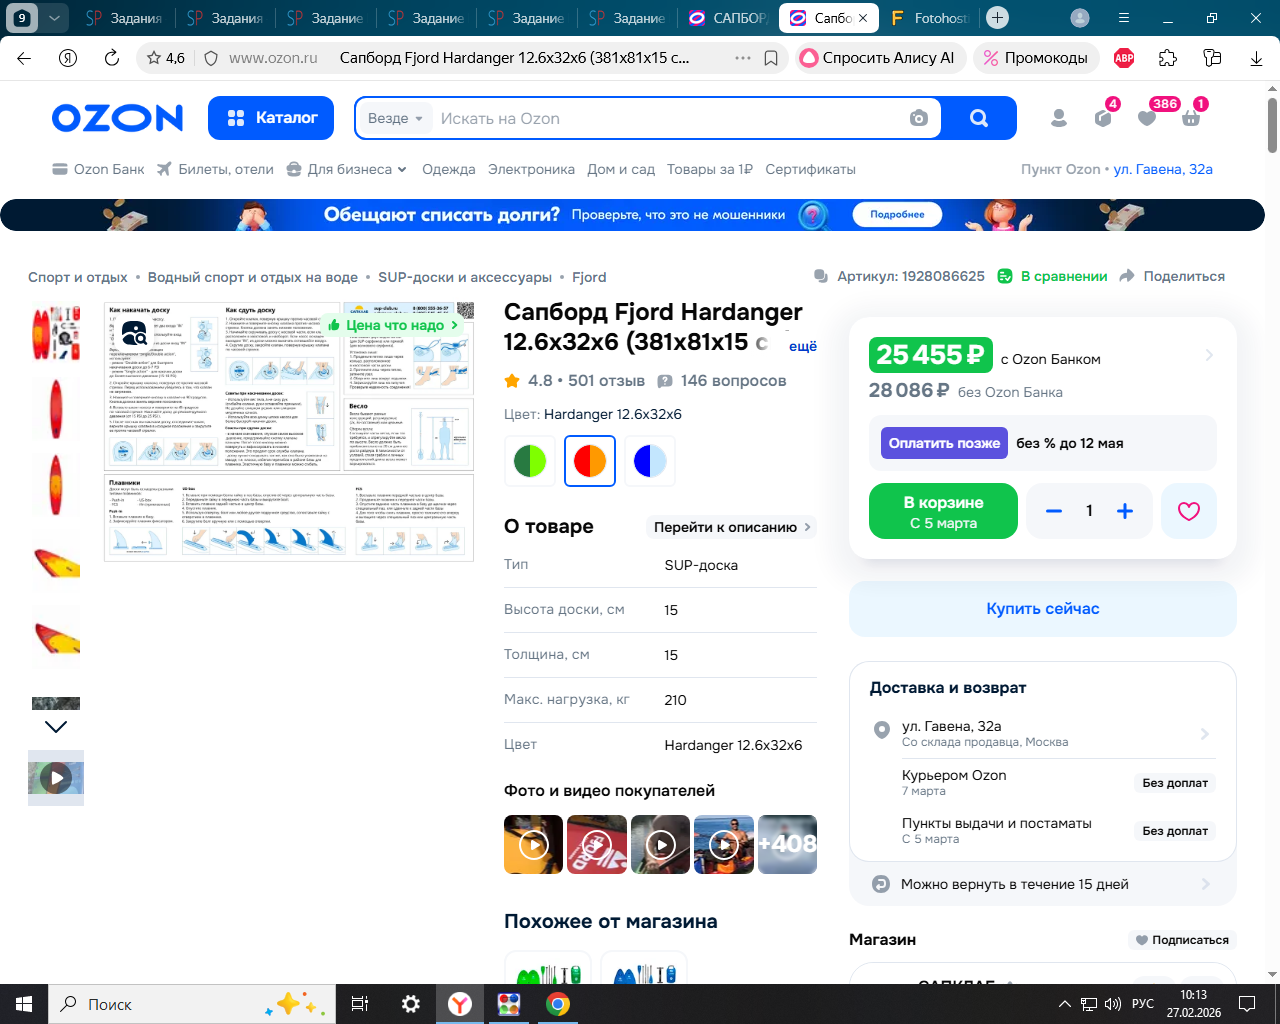
Task: Click the Share arrow icon
Action: 1127,276
